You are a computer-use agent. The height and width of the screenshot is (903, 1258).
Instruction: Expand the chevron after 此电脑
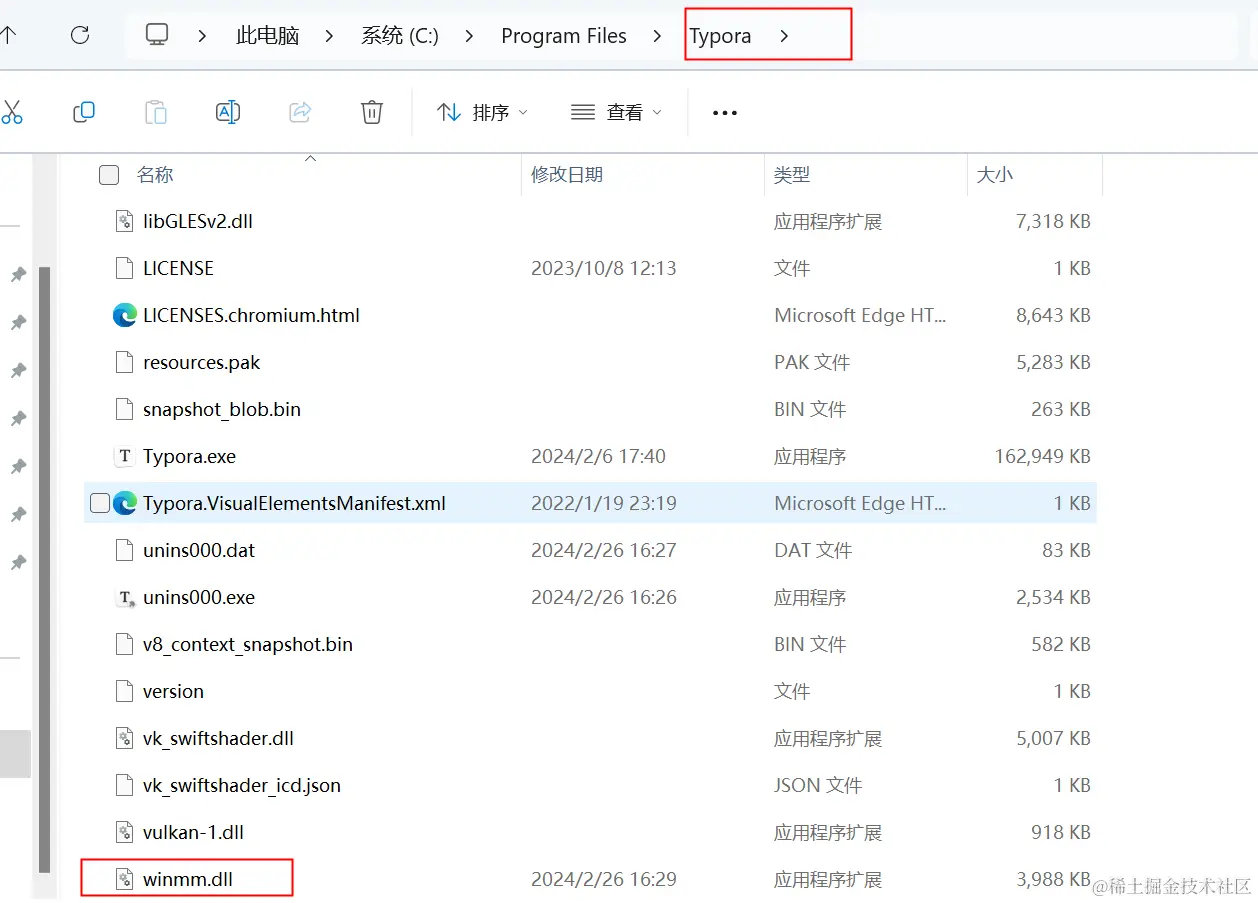(x=329, y=36)
